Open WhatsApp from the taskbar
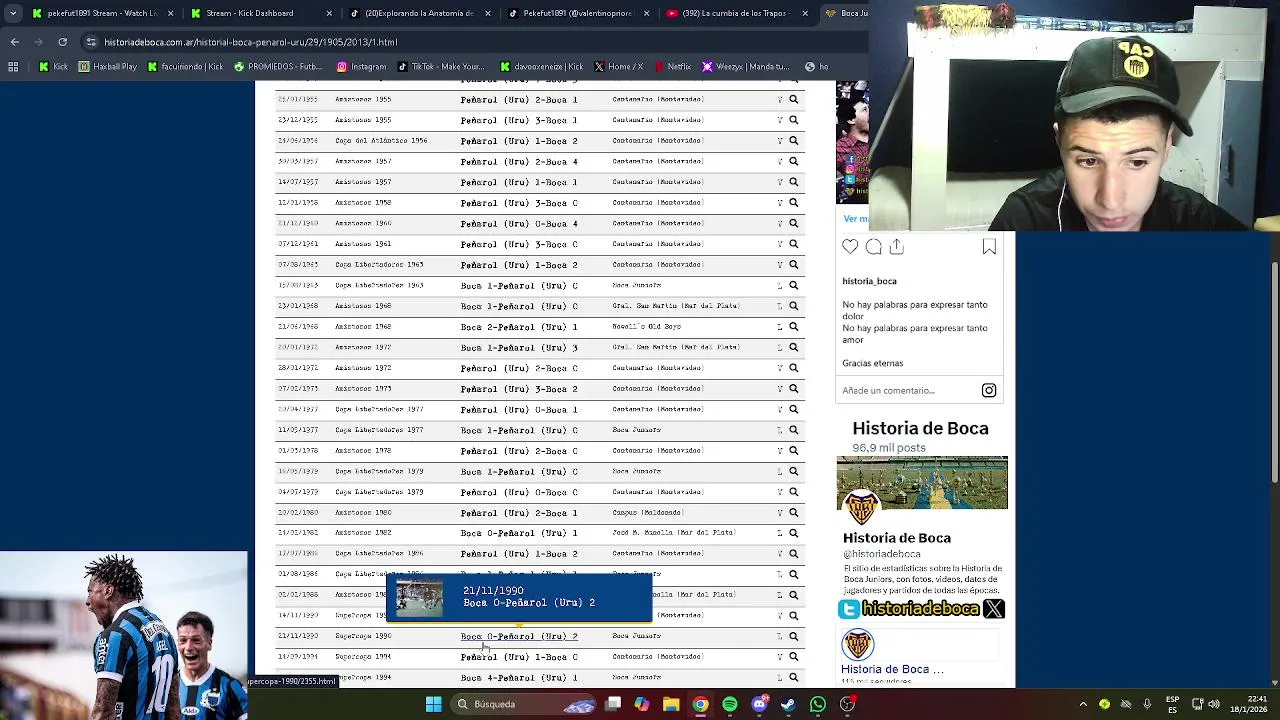1280x720 pixels. coord(818,704)
